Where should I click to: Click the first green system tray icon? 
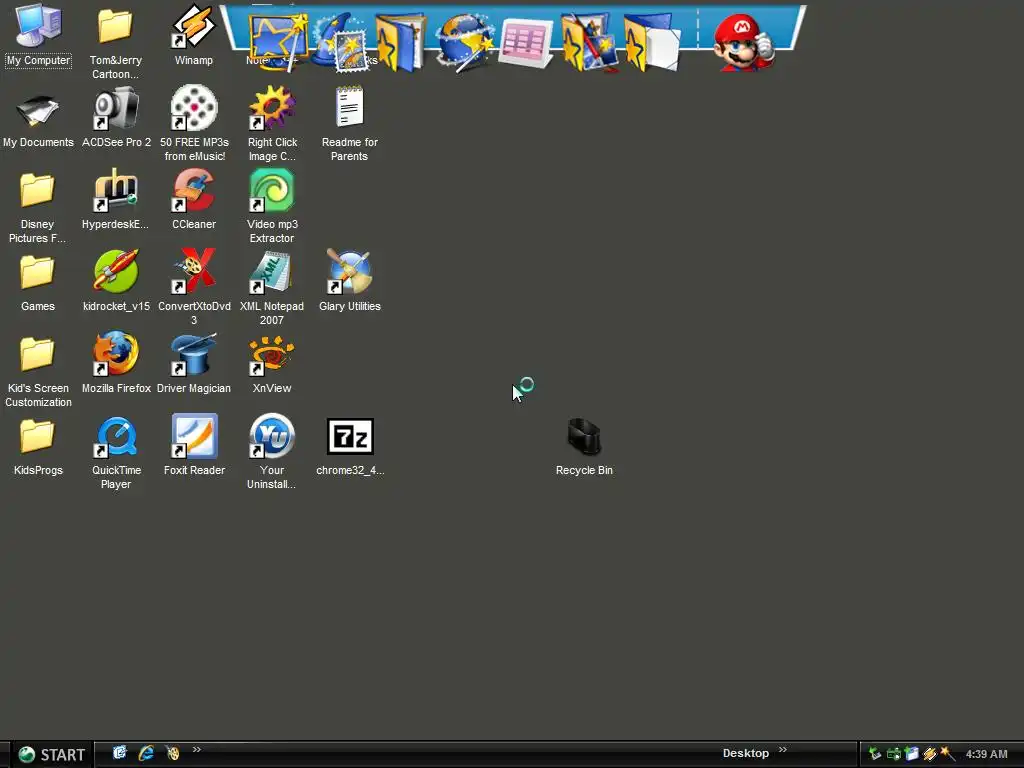coord(875,754)
